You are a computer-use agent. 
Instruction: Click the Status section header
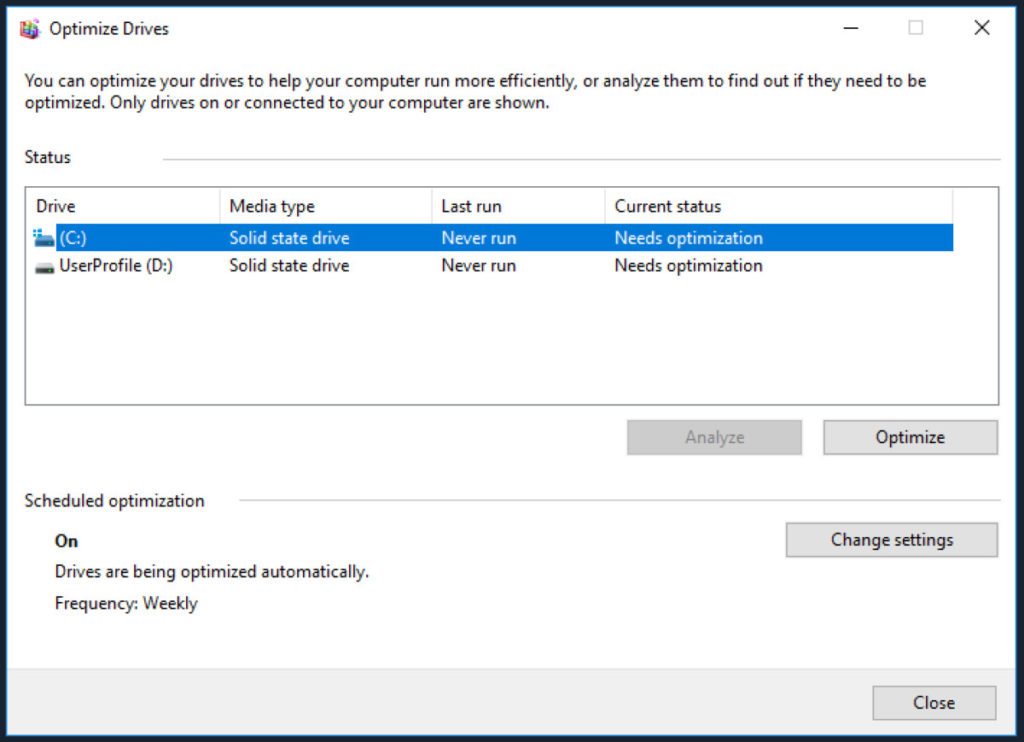pos(47,157)
